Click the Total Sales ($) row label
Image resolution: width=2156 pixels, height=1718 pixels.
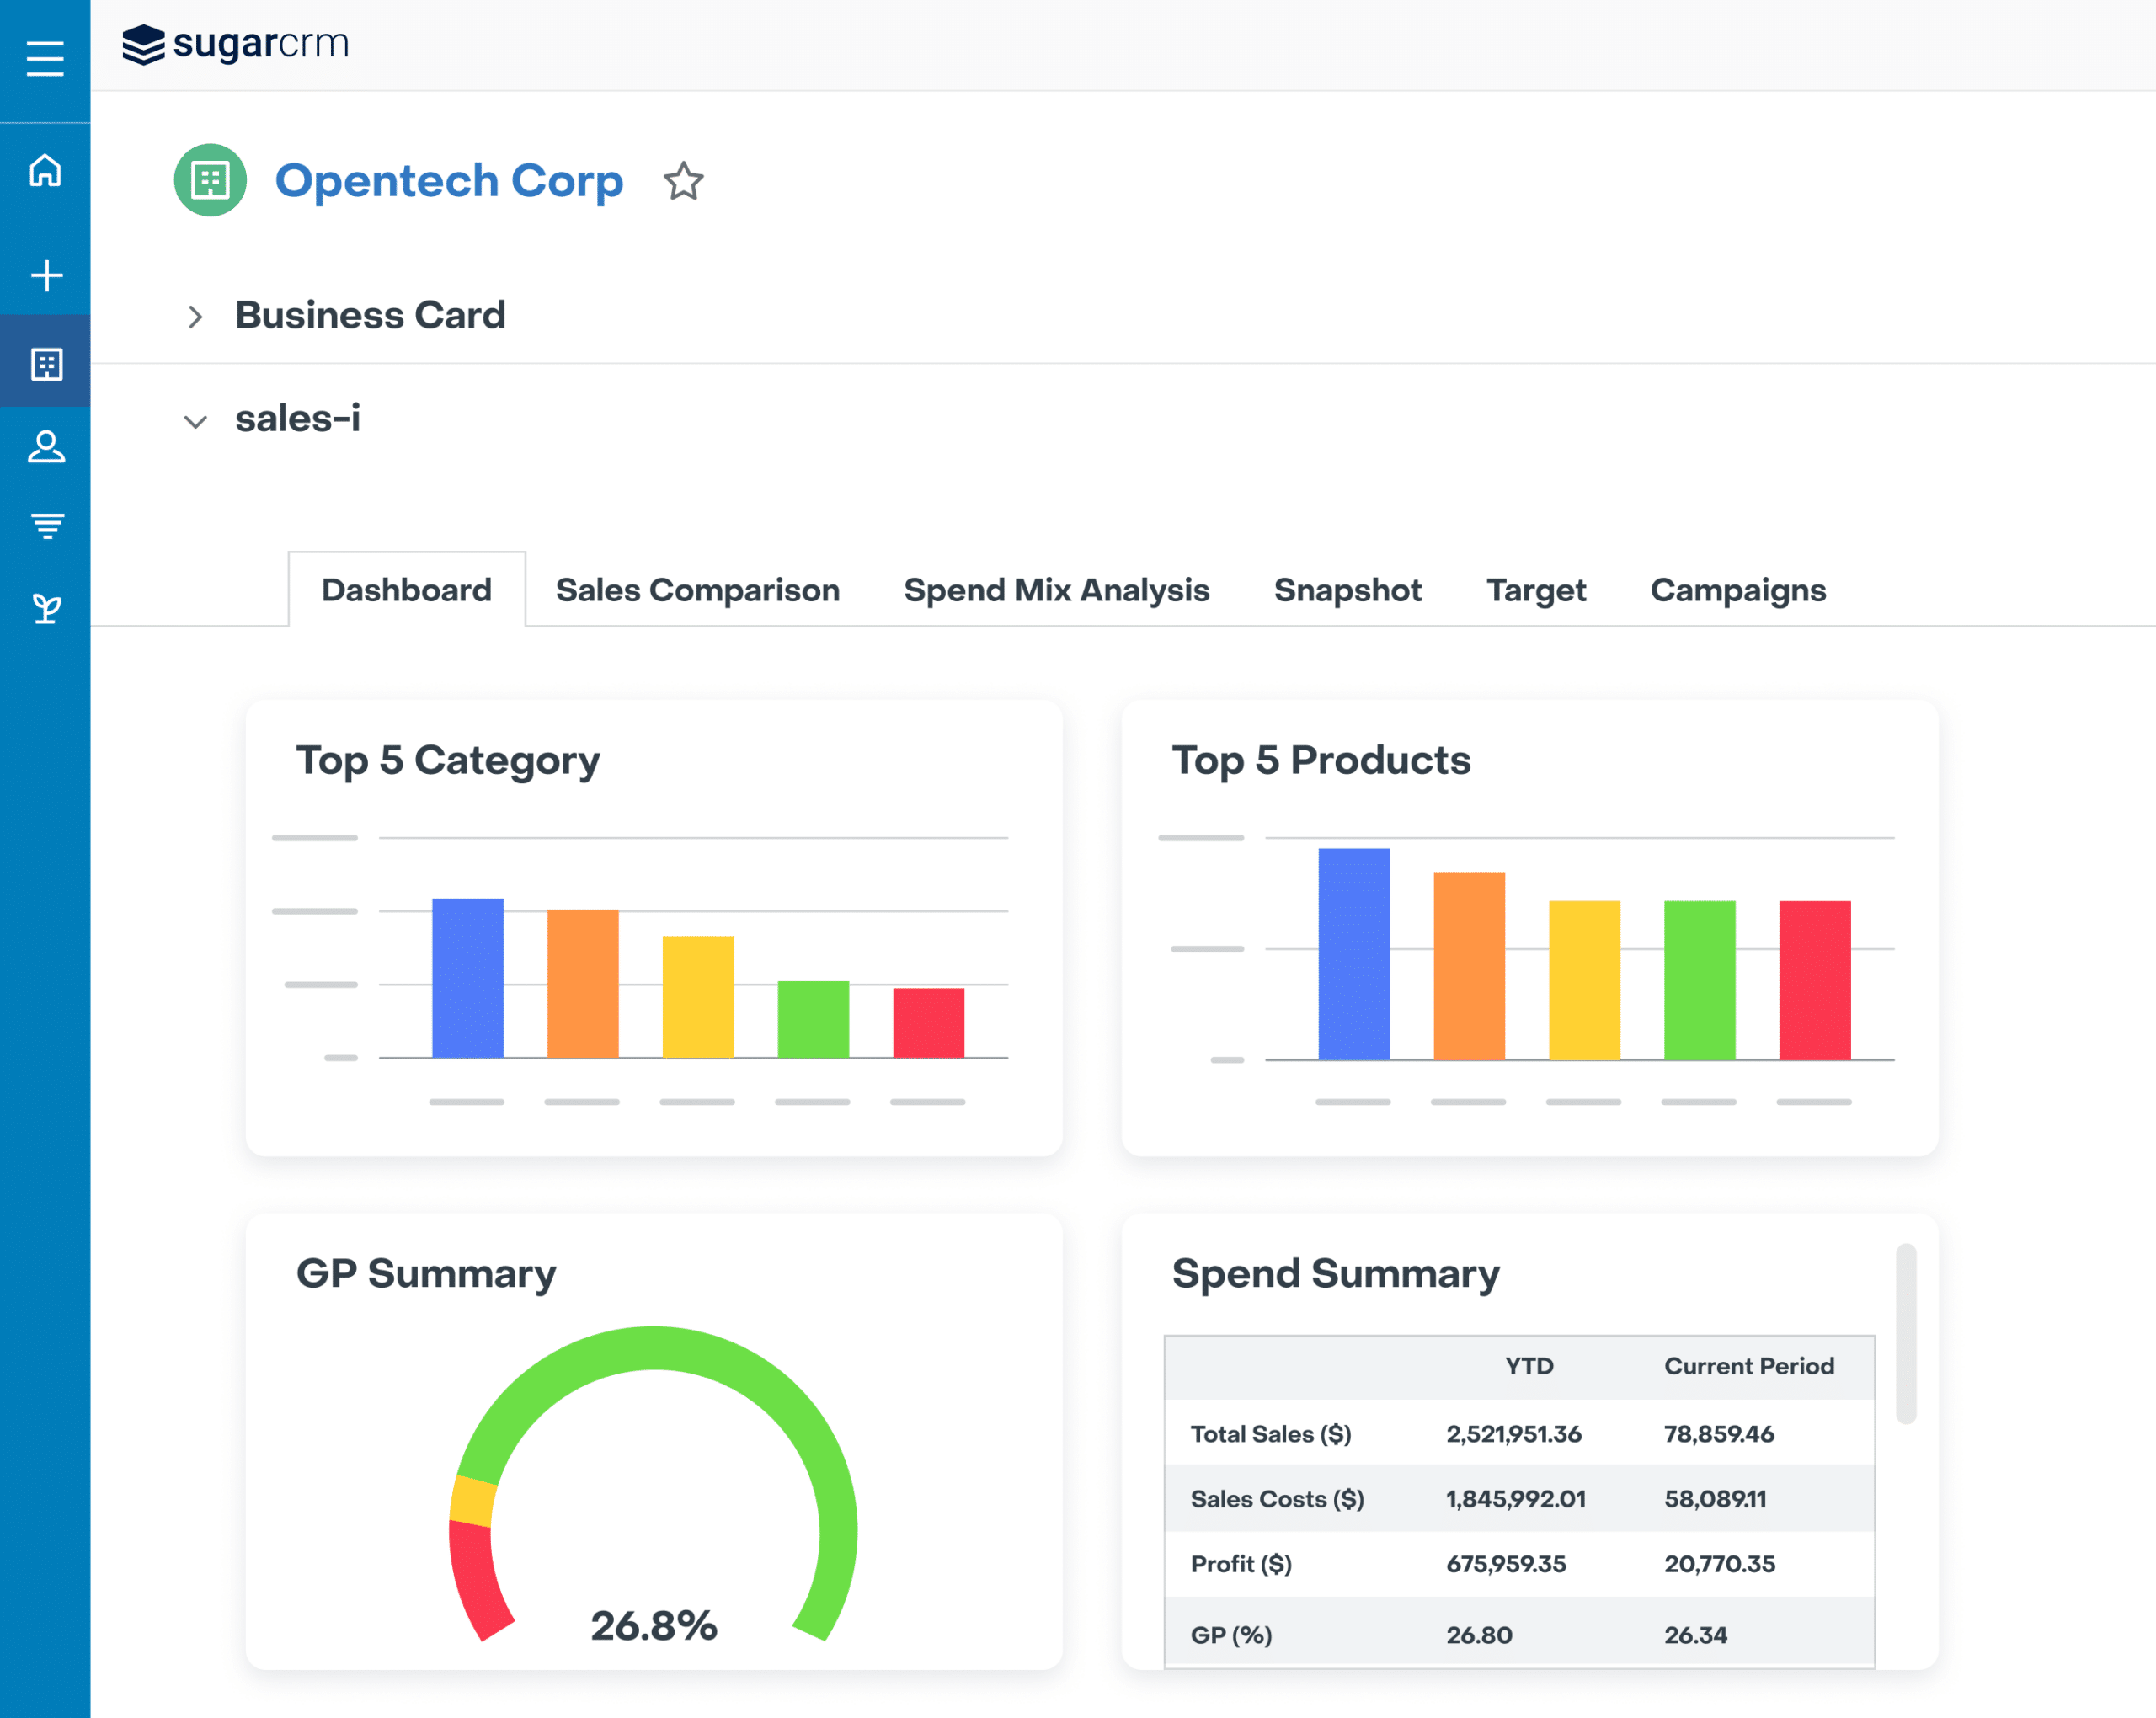click(x=1270, y=1434)
